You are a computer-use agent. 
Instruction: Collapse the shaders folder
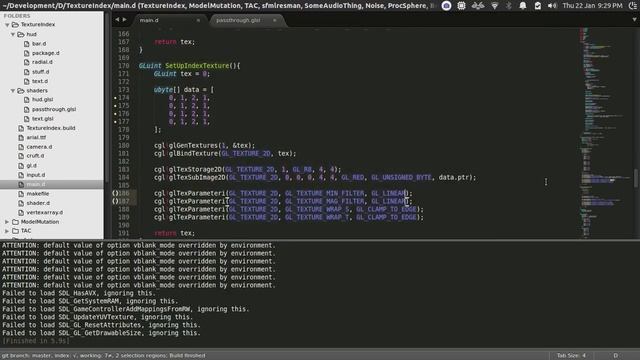click(x=13, y=91)
